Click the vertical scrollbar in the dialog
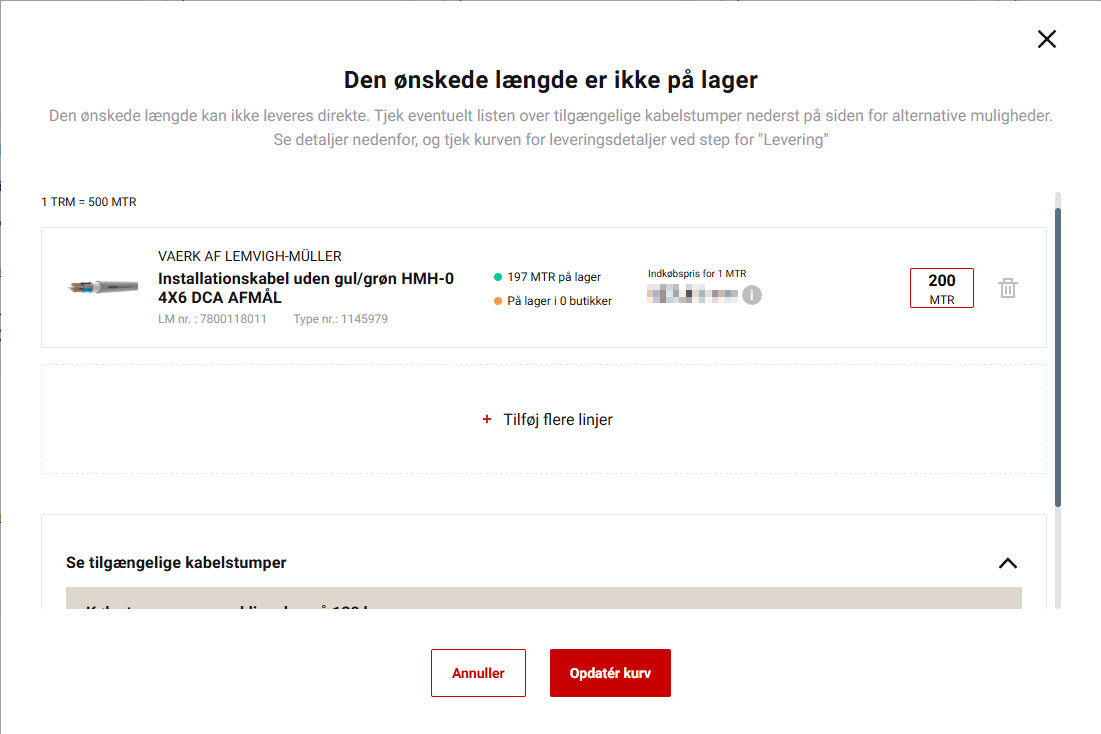This screenshot has height=734, width=1101. [x=1058, y=350]
